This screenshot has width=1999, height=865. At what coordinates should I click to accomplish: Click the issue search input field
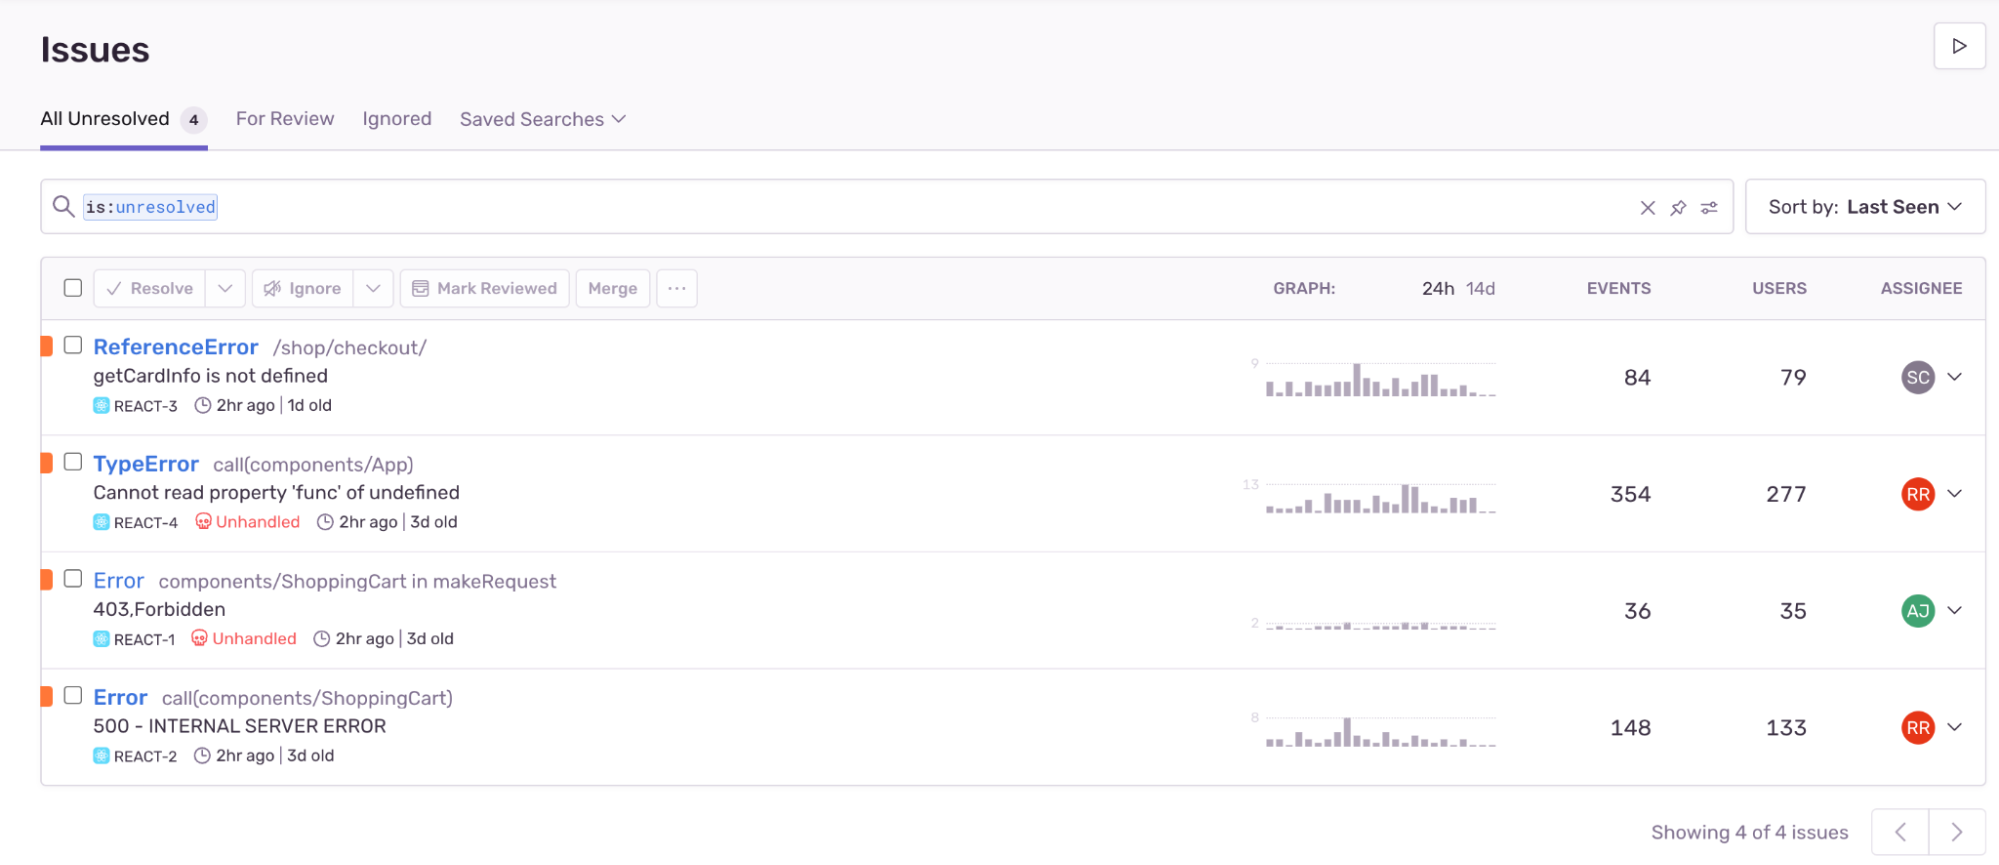click(886, 207)
